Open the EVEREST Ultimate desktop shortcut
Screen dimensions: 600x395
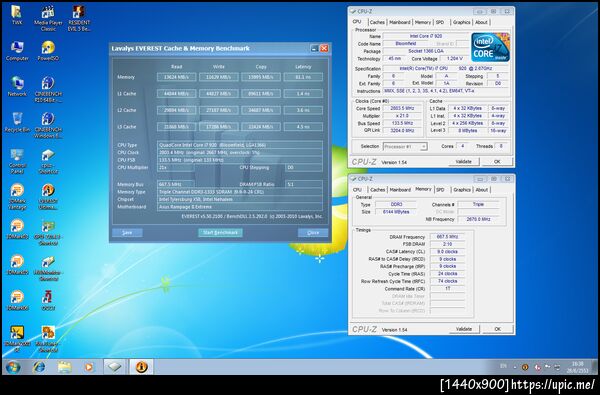pos(48,197)
